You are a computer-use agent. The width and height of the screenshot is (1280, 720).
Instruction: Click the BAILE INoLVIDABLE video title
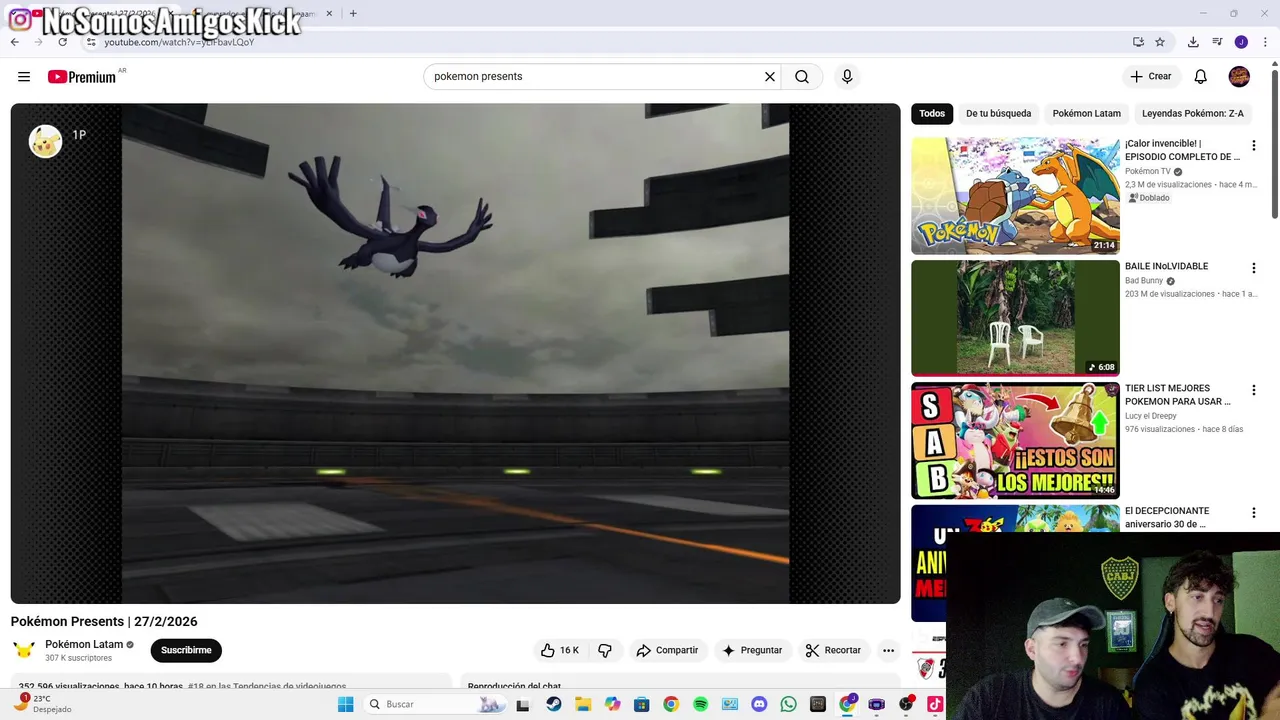1166,266
